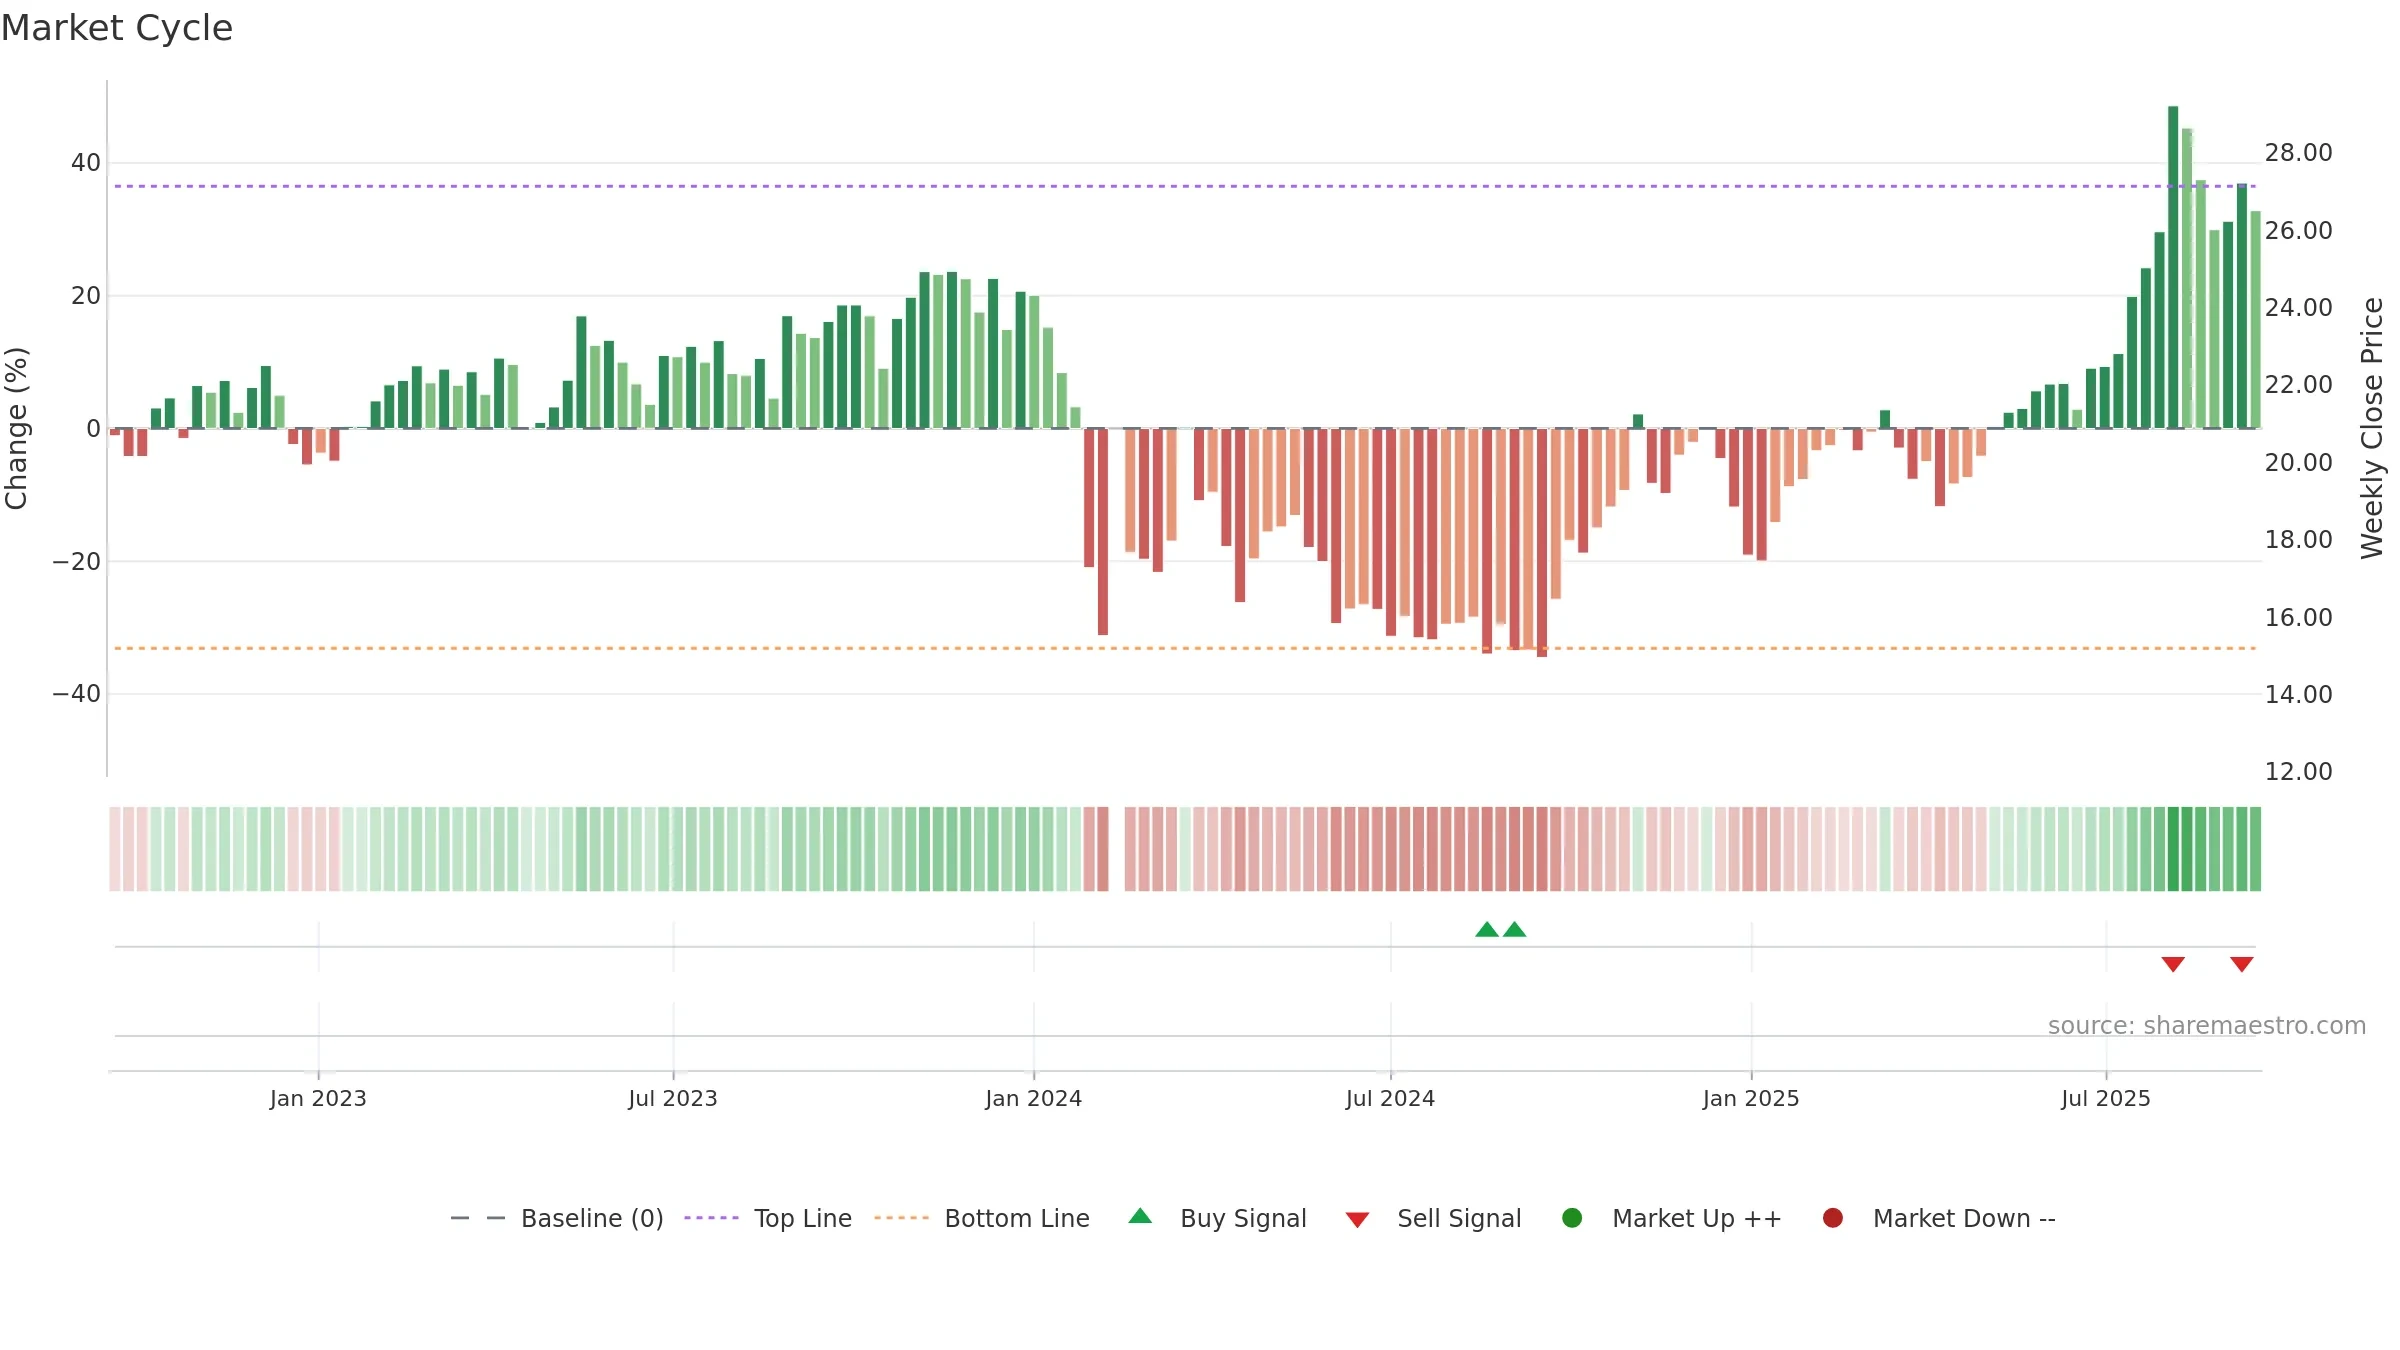
Task: Toggle the Market Up ++ legend label
Action: pos(1697,1218)
